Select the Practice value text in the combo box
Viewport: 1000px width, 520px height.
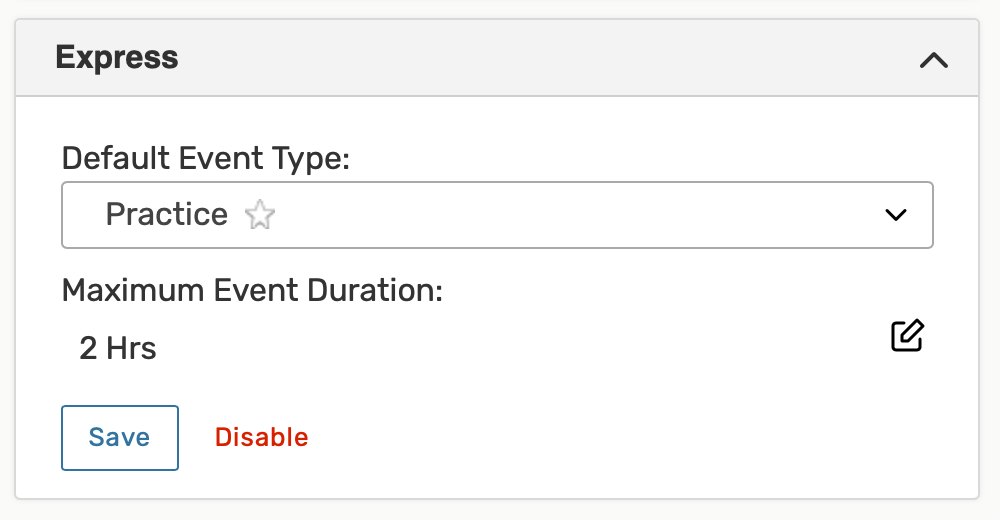167,215
